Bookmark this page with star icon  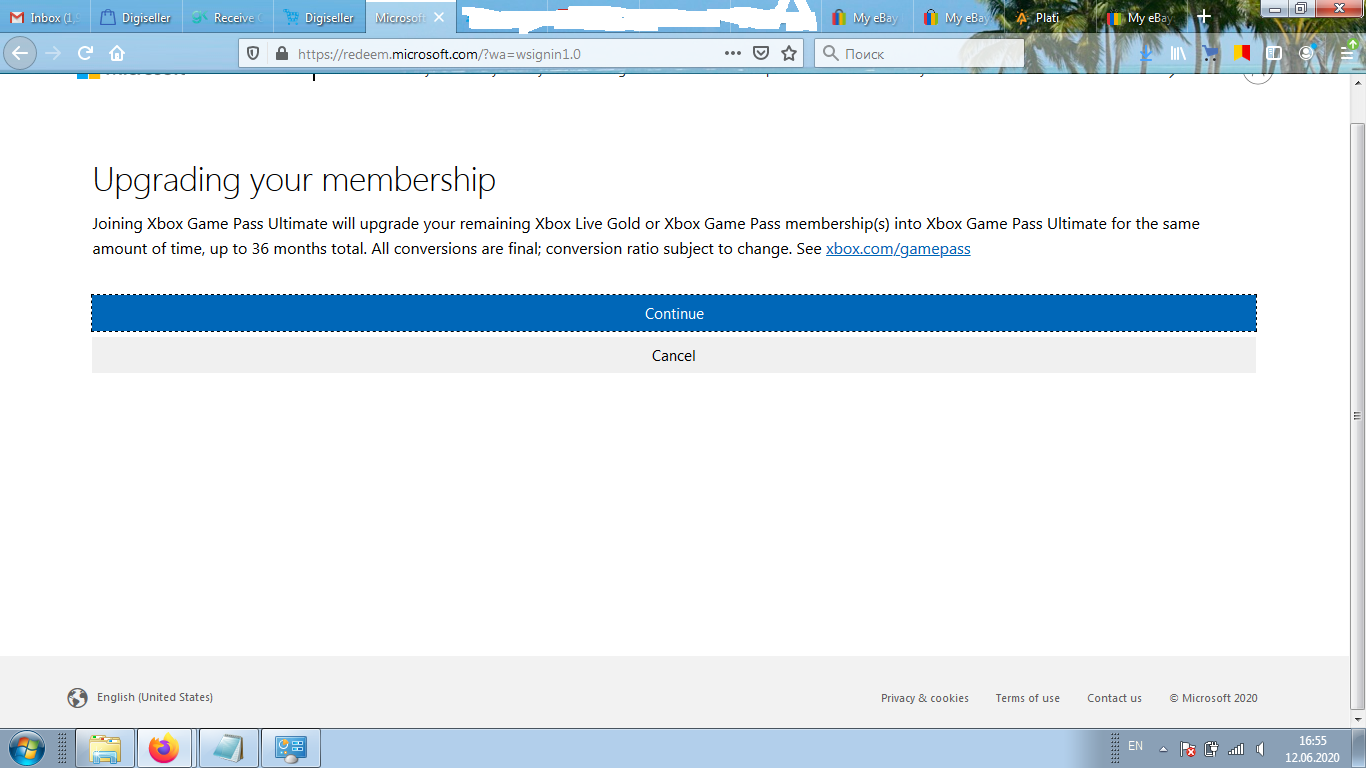(789, 53)
